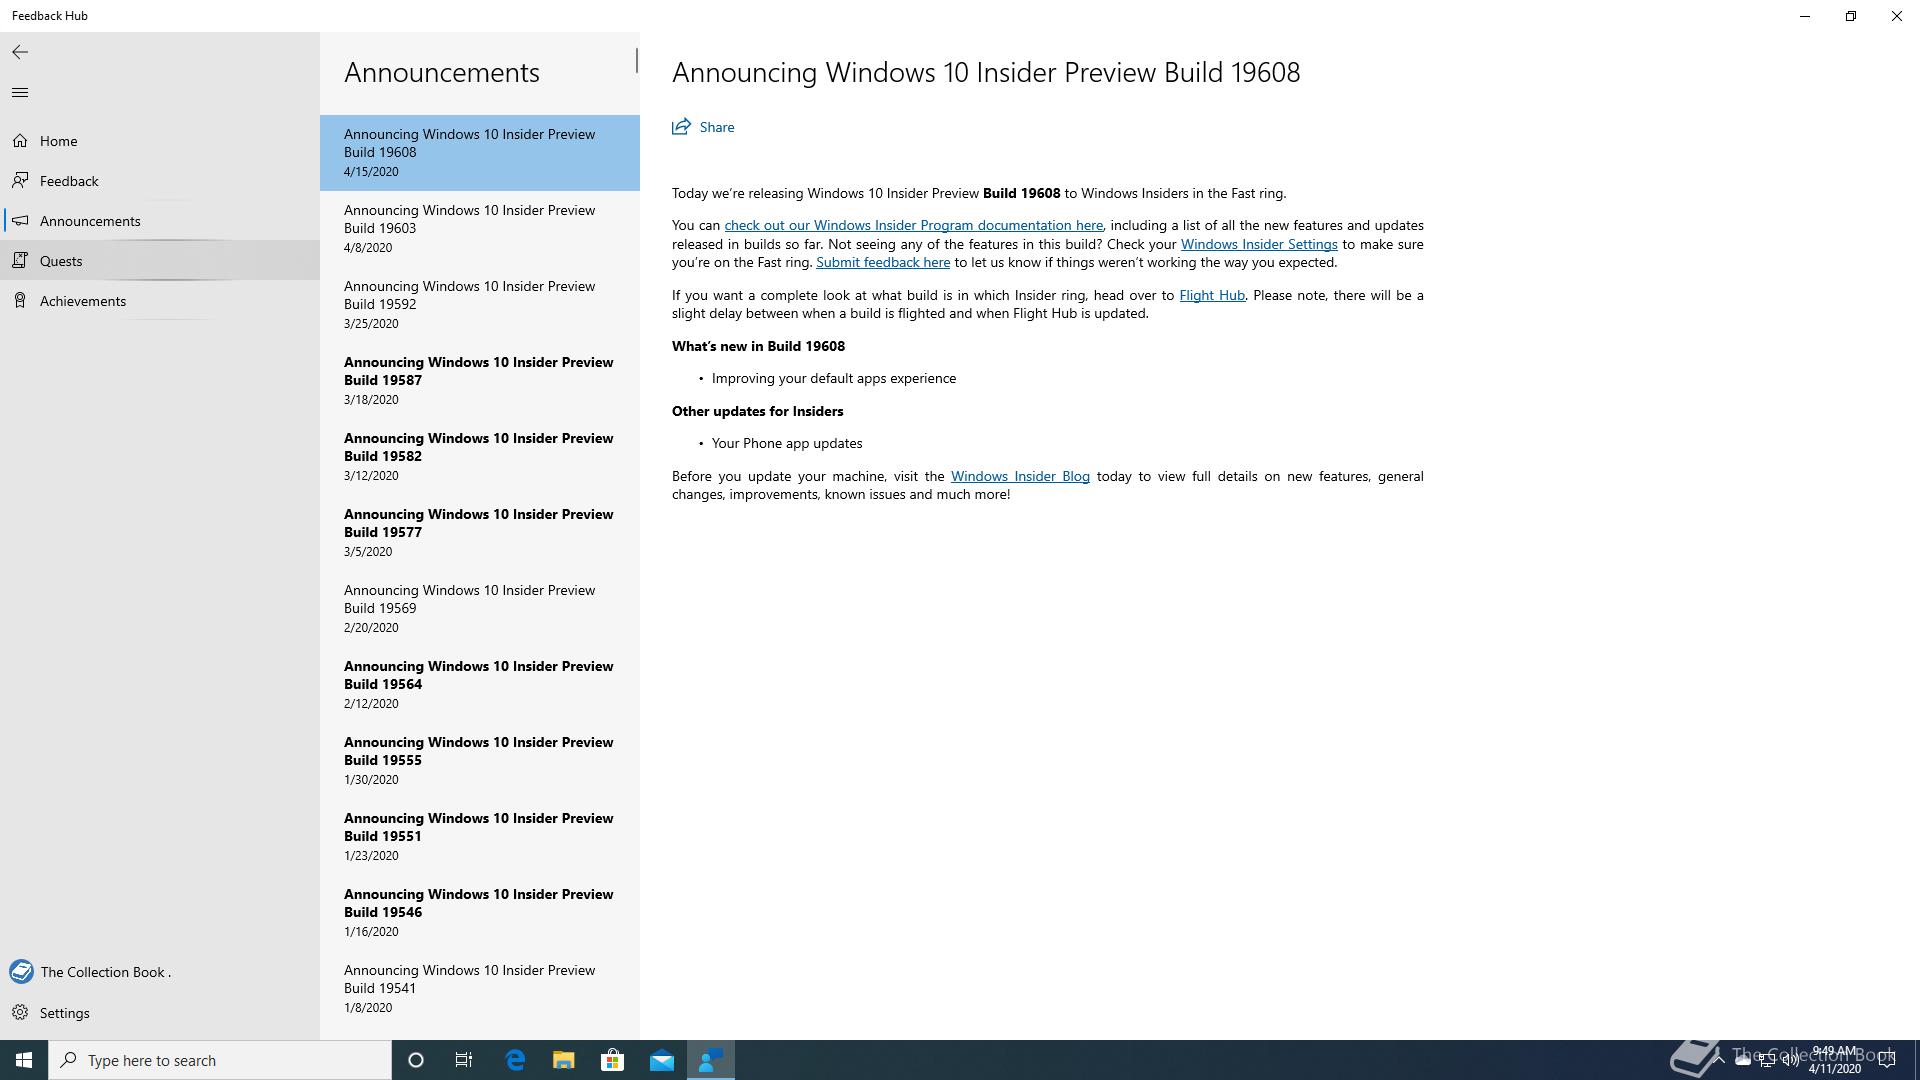Select Build 19608 announcement
Screen dimensions: 1920x1080
click(480, 152)
